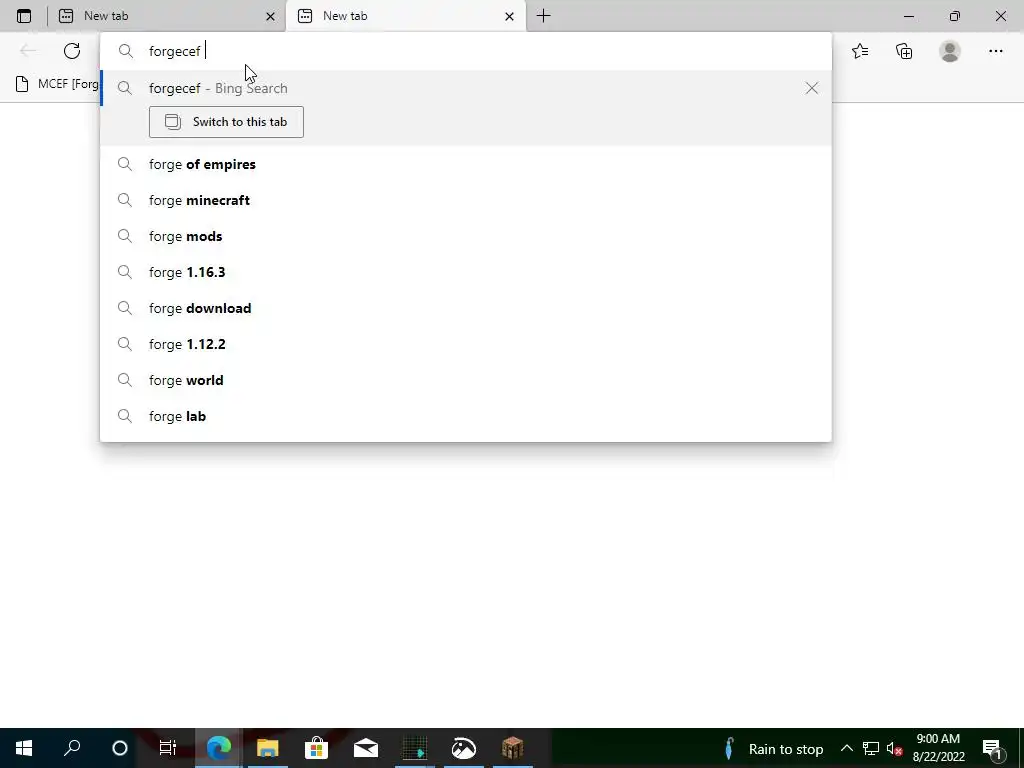Select suggestion 'forge minecraft'
The height and width of the screenshot is (768, 1024).
point(466,200)
